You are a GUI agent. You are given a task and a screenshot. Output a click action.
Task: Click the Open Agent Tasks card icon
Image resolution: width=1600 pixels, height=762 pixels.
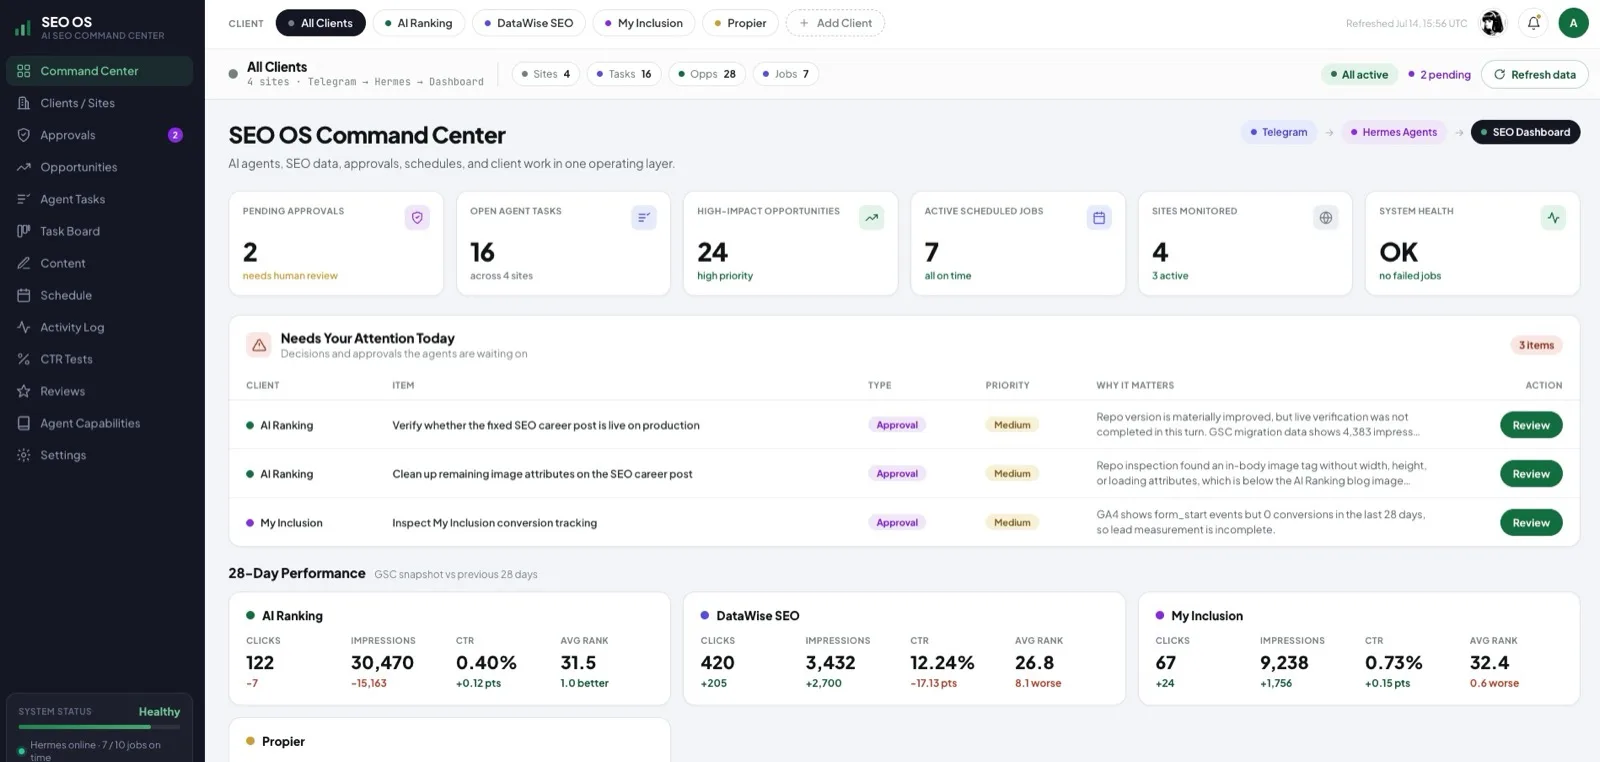644,217
